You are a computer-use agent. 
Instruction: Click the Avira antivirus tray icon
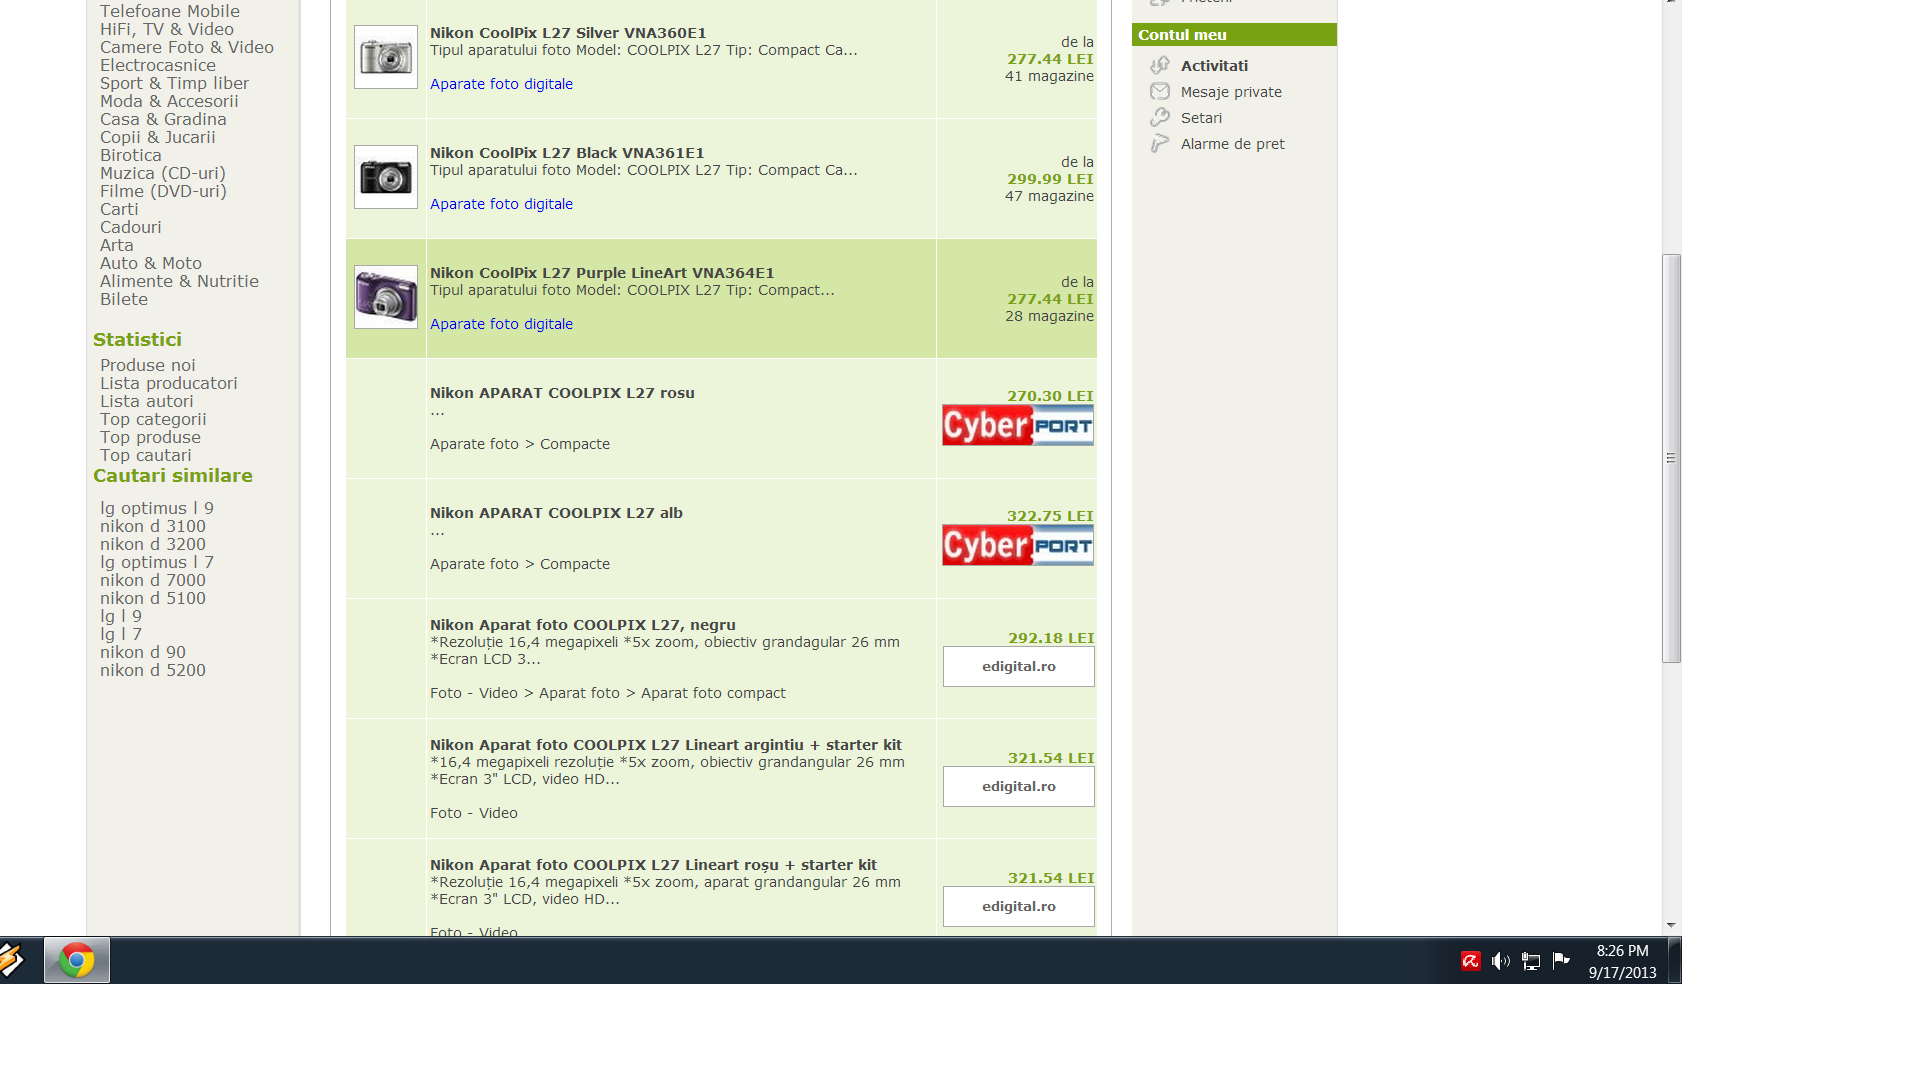[x=1470, y=961]
